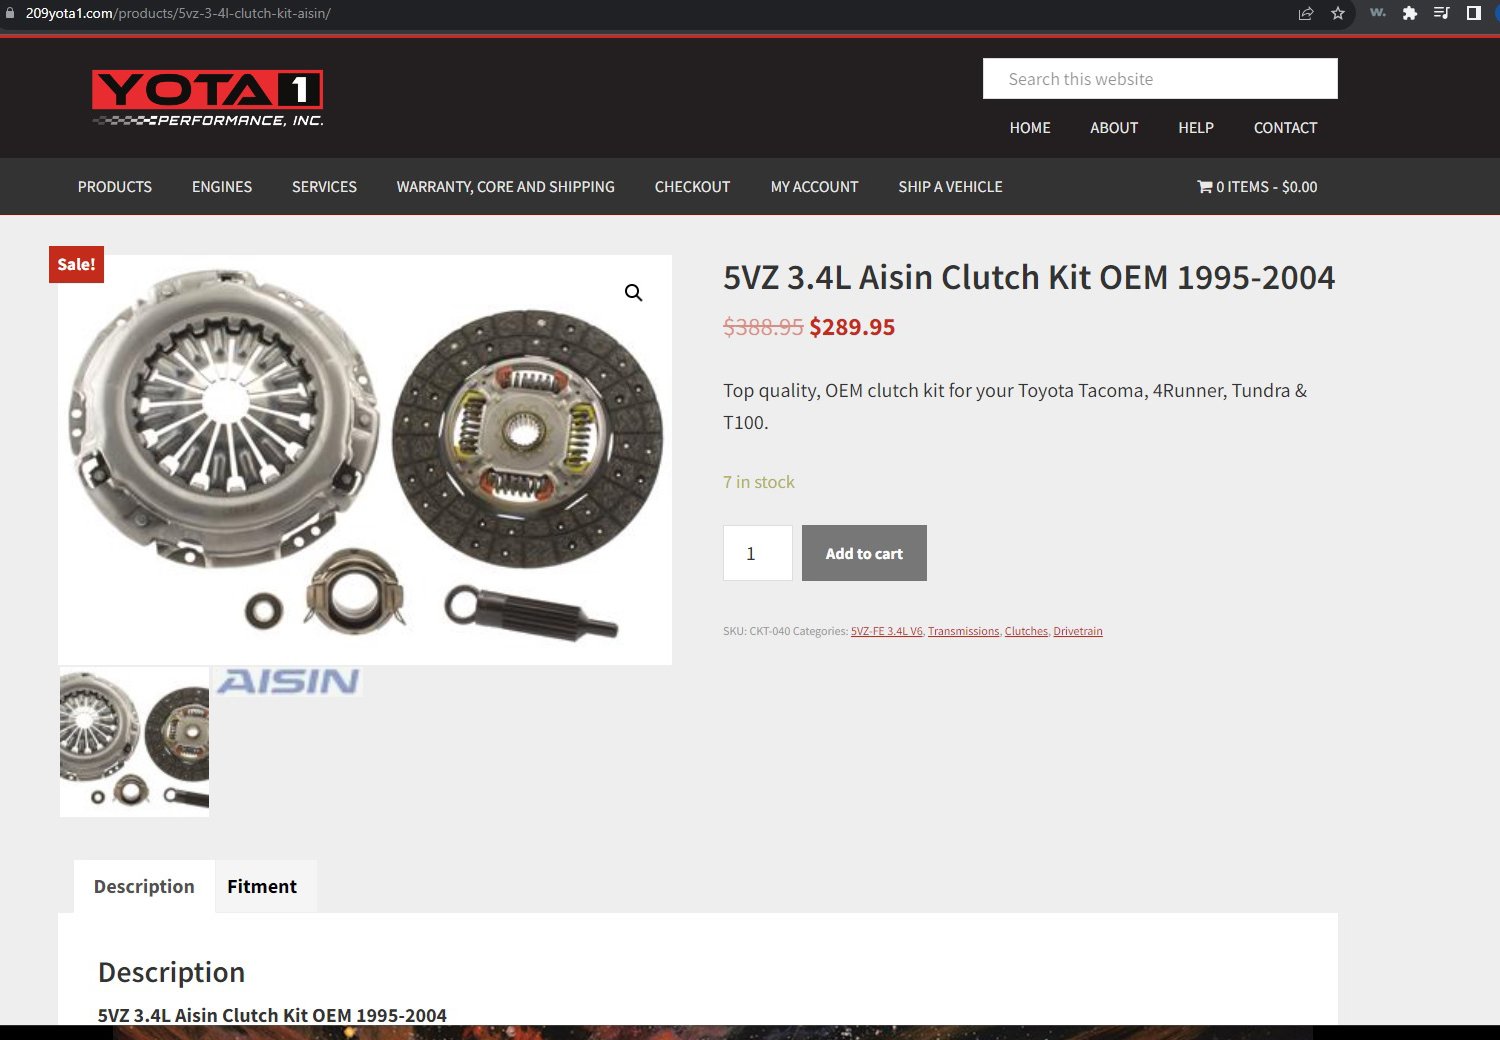
Task: Open the browser extensions puzzle icon
Action: point(1410,13)
